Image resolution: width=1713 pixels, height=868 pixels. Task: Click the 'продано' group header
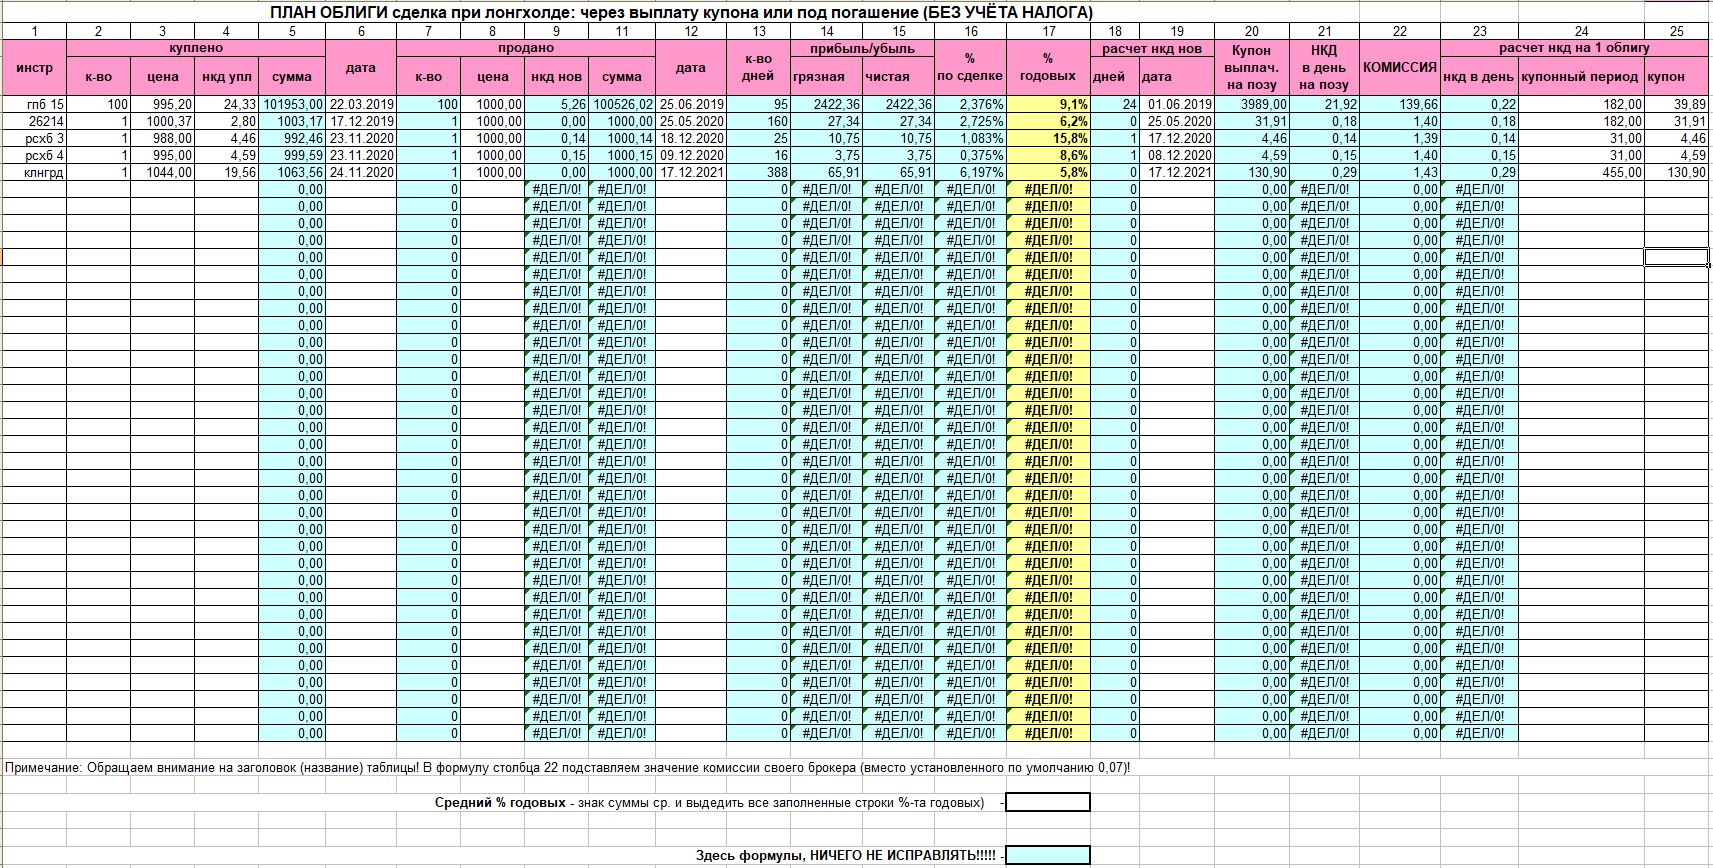click(x=526, y=48)
